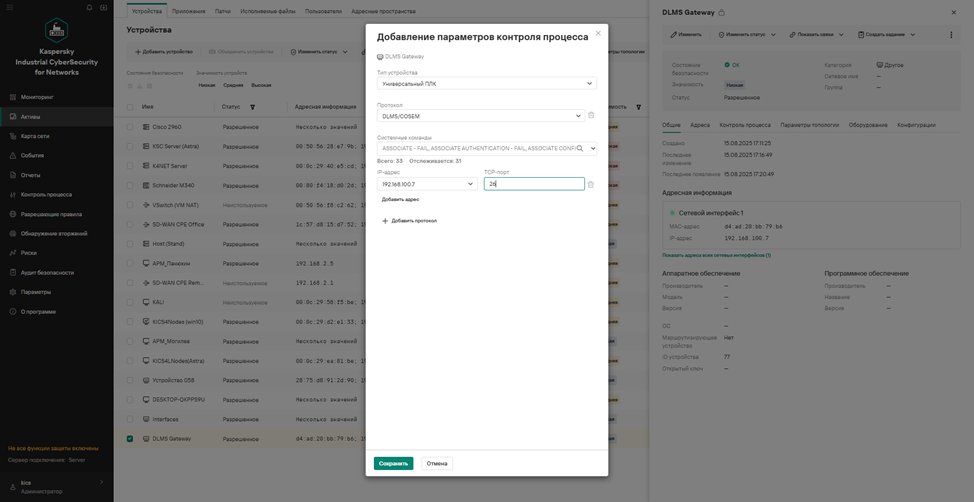Click search magnifier in system commands field
Viewport: 974px width, 502px height.
click(x=580, y=148)
